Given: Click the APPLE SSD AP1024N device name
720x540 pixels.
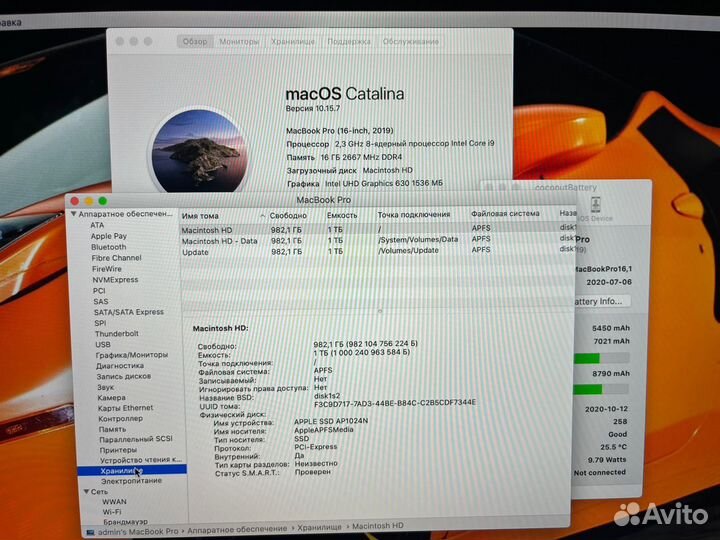Looking at the screenshot, I should click(331, 421).
